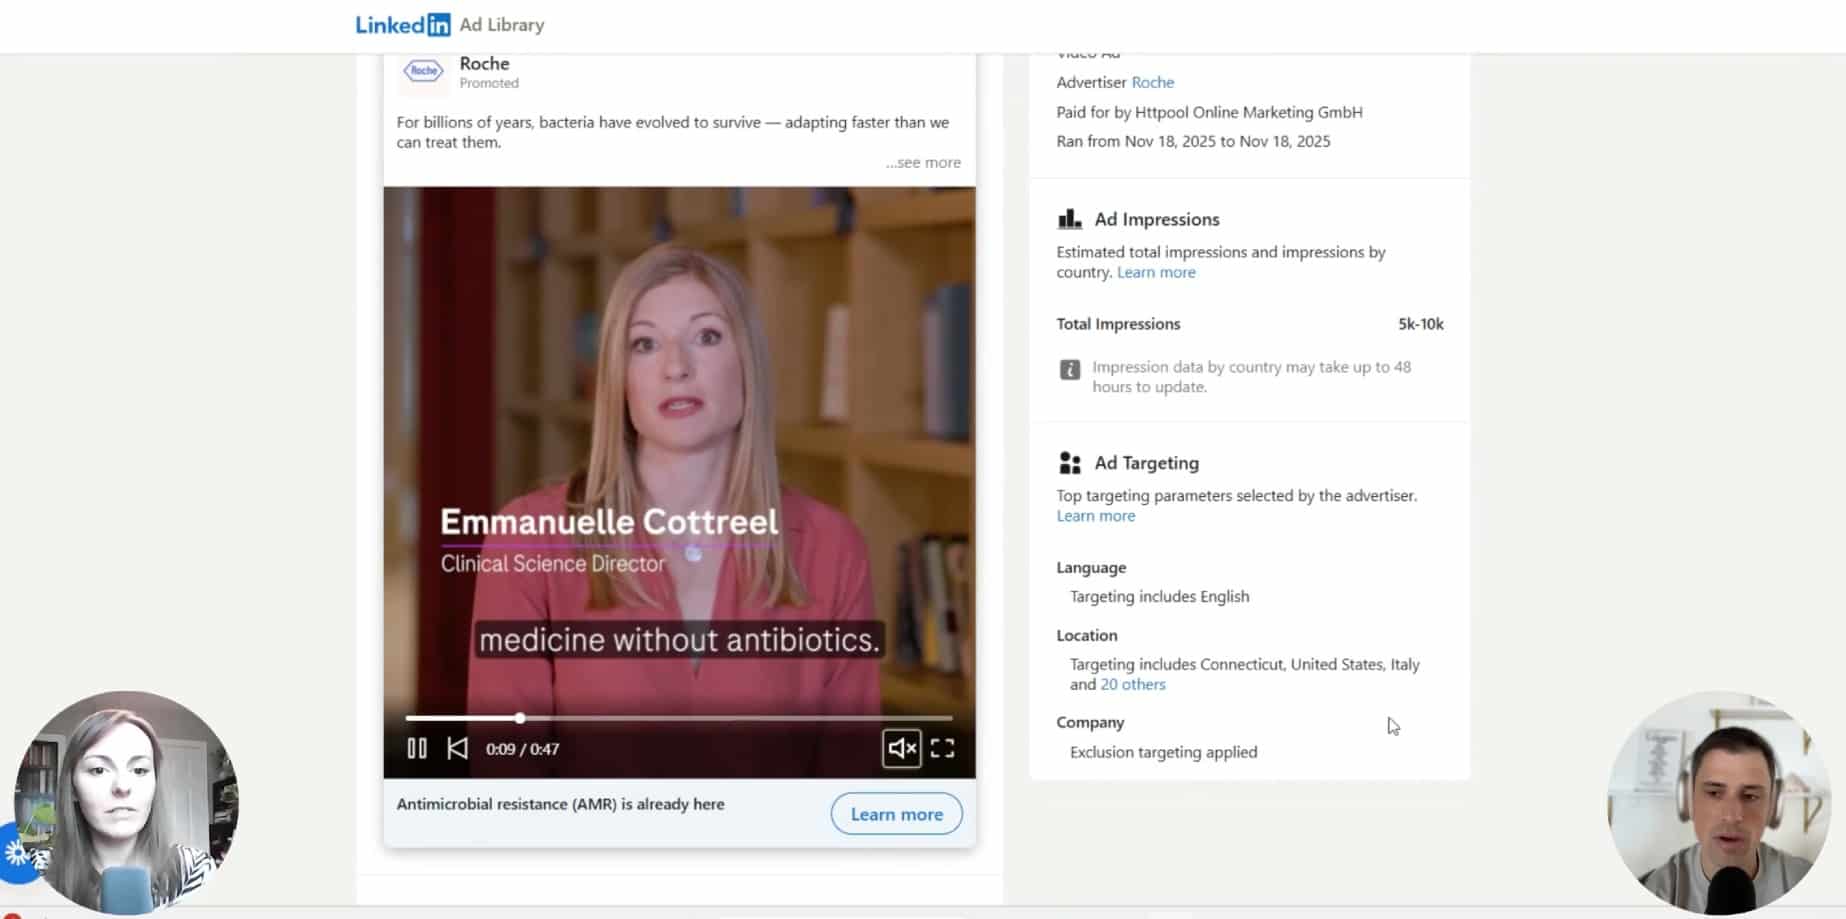Restart video with skip-back icon
Viewport: 1846px width, 919px height.
point(457,748)
